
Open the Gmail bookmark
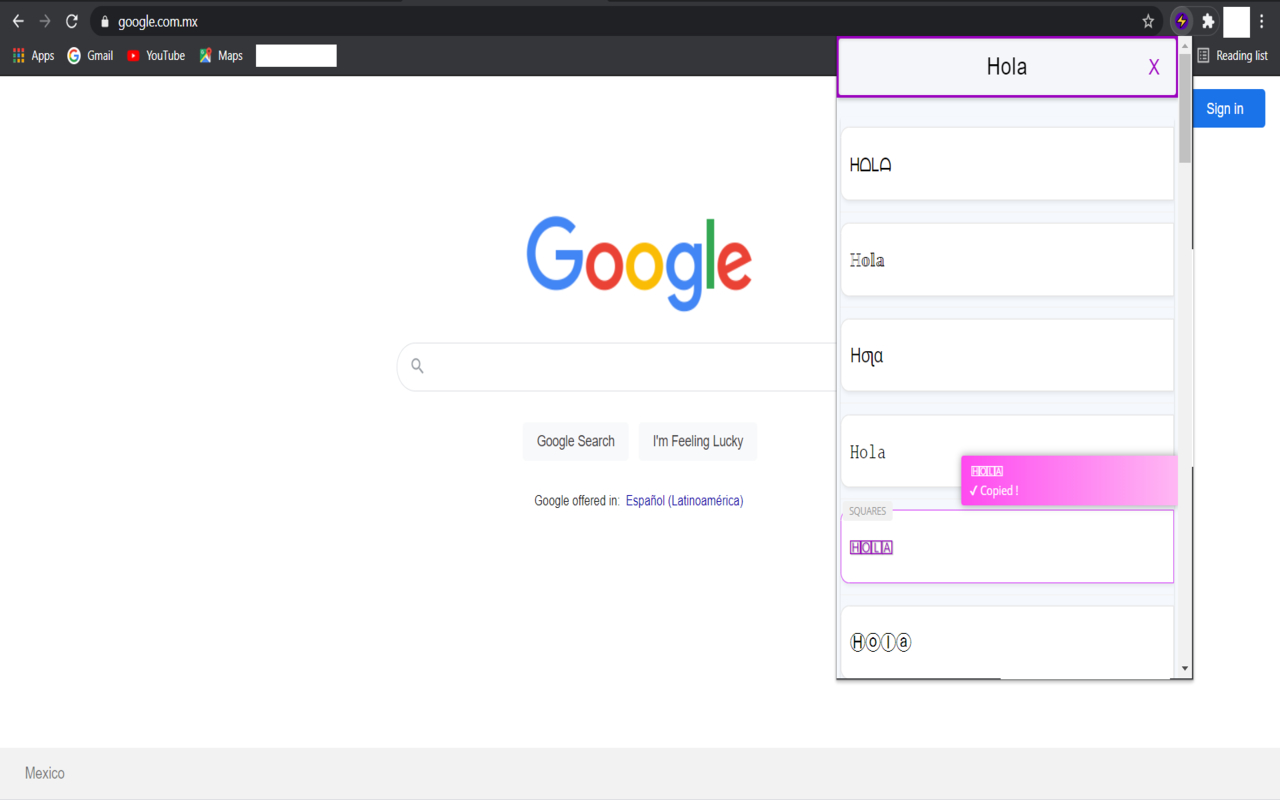(90, 56)
